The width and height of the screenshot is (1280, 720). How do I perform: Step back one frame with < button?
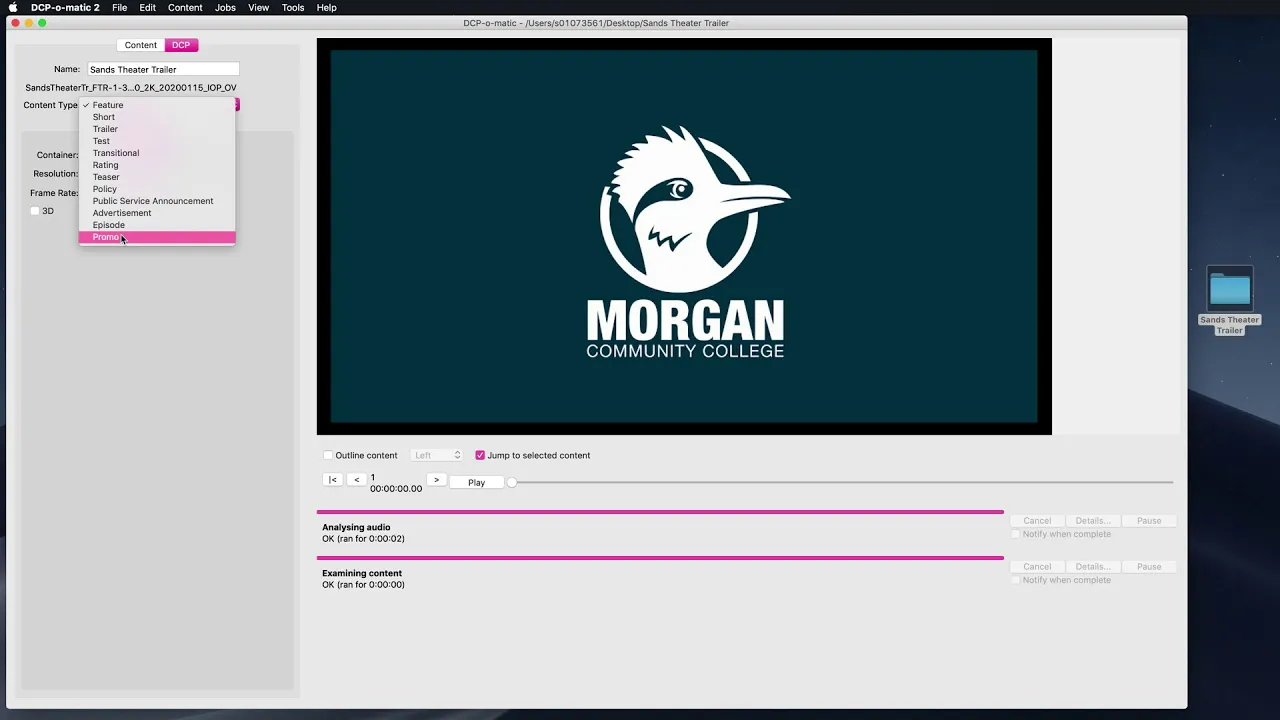pyautogui.click(x=357, y=480)
